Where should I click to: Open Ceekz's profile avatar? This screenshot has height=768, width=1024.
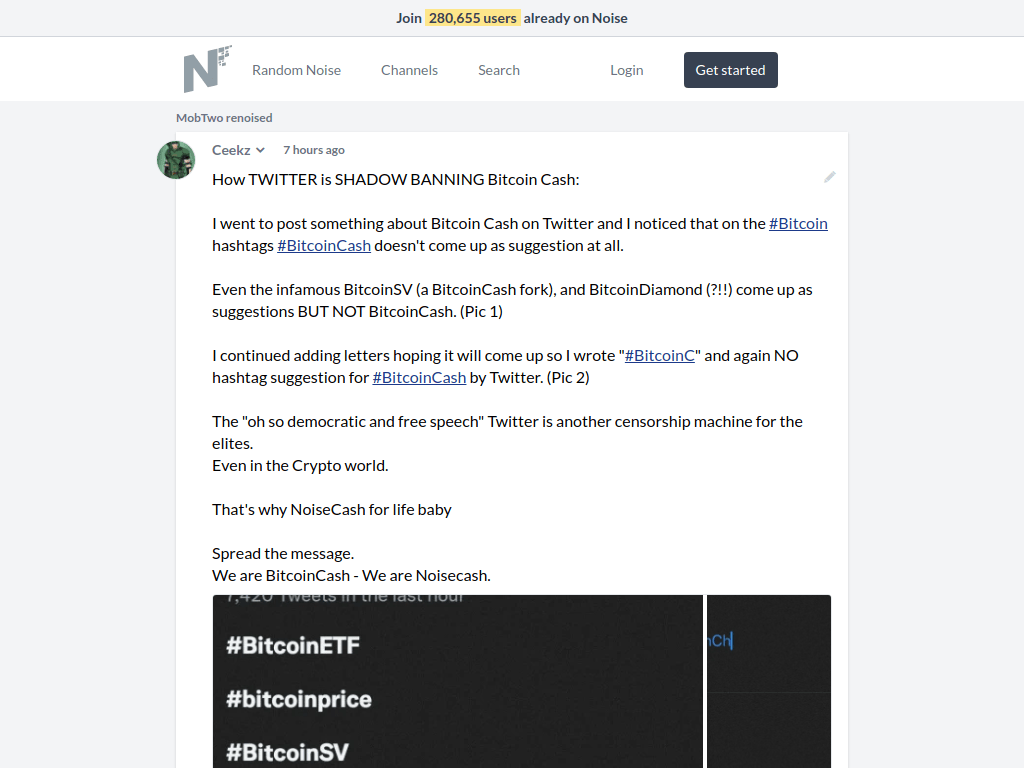coord(176,160)
